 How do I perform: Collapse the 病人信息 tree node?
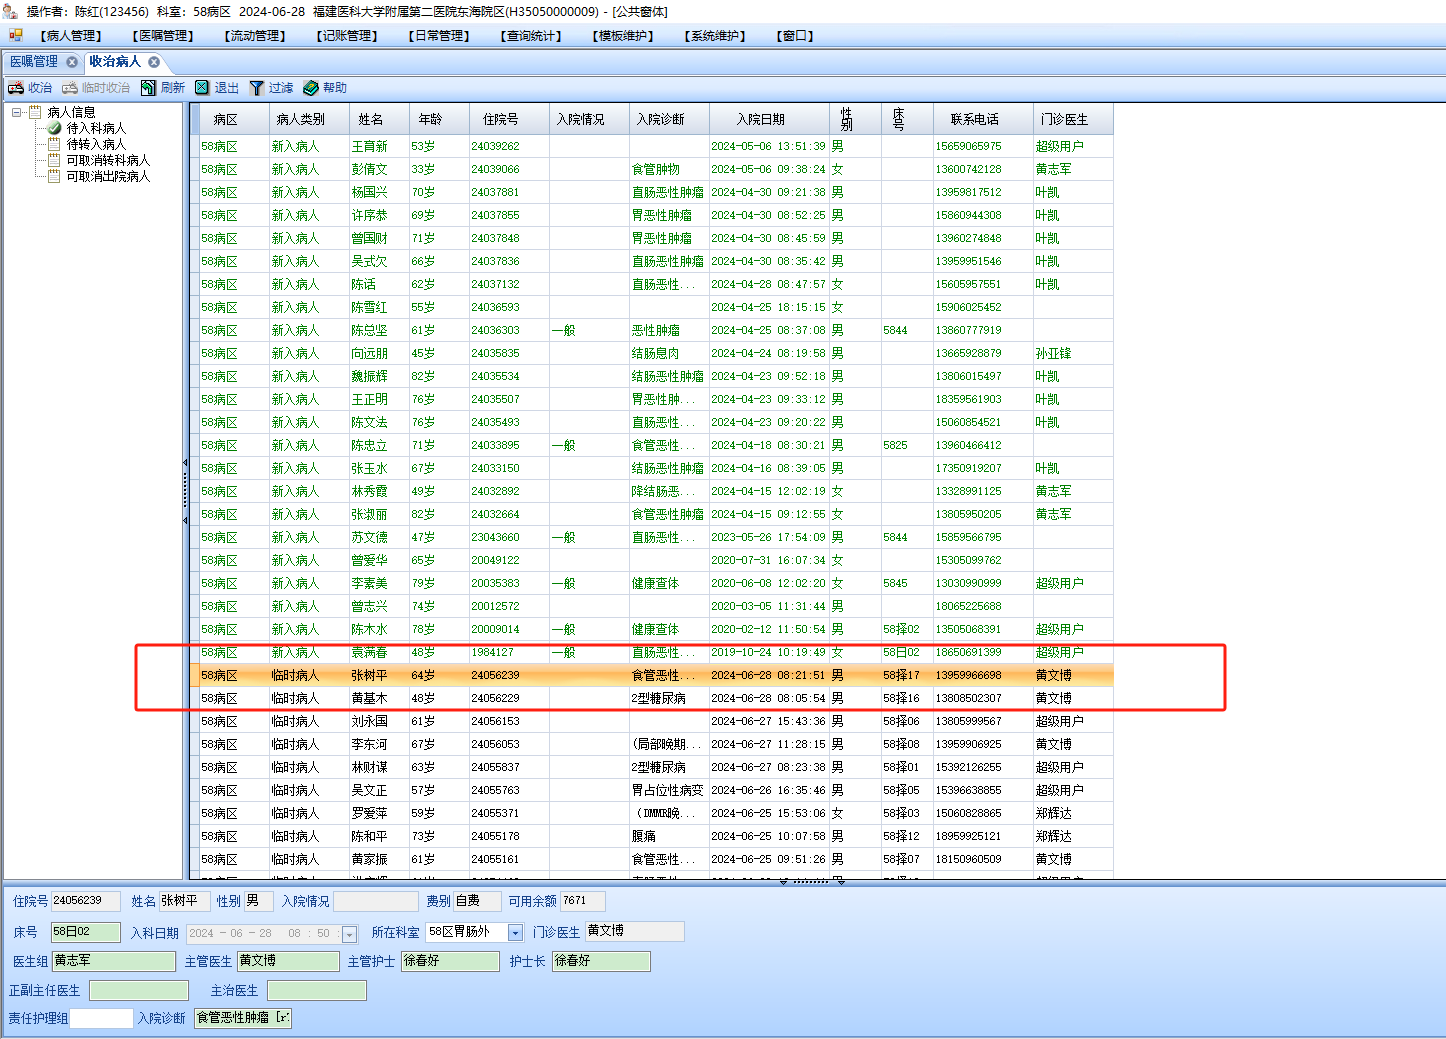click(x=17, y=112)
